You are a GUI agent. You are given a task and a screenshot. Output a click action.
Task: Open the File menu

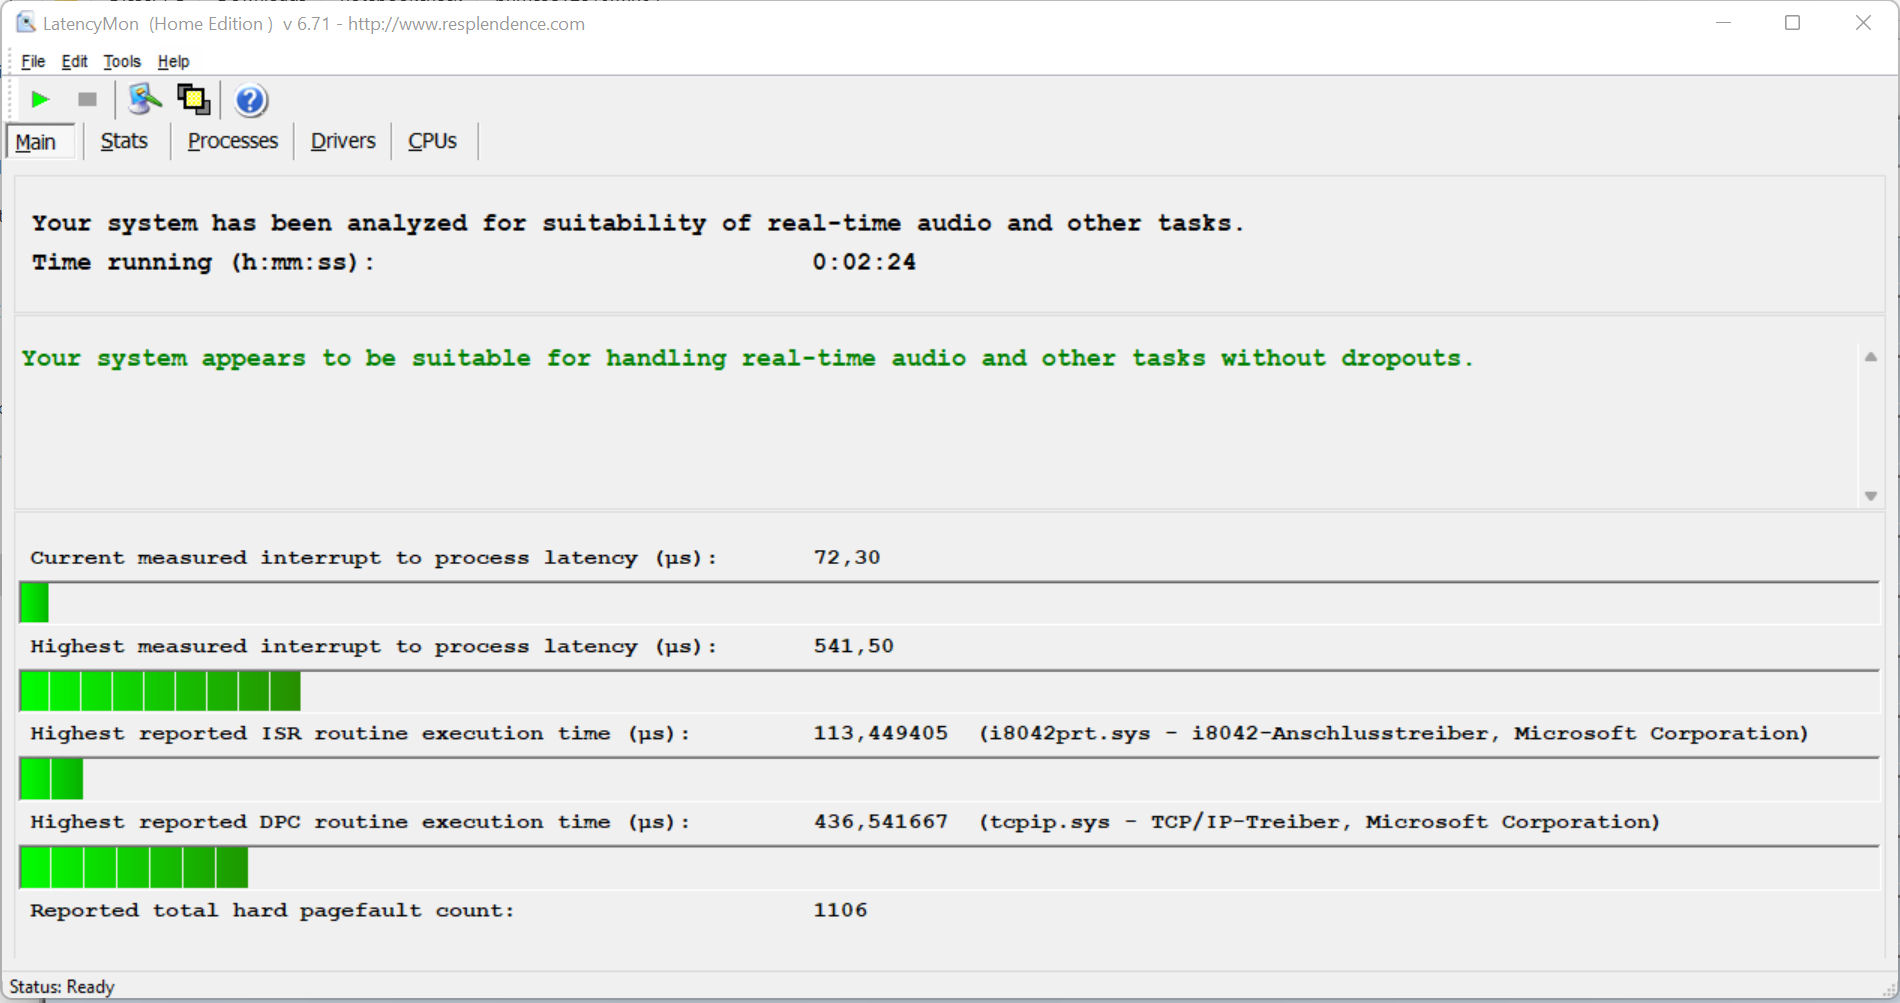33,61
